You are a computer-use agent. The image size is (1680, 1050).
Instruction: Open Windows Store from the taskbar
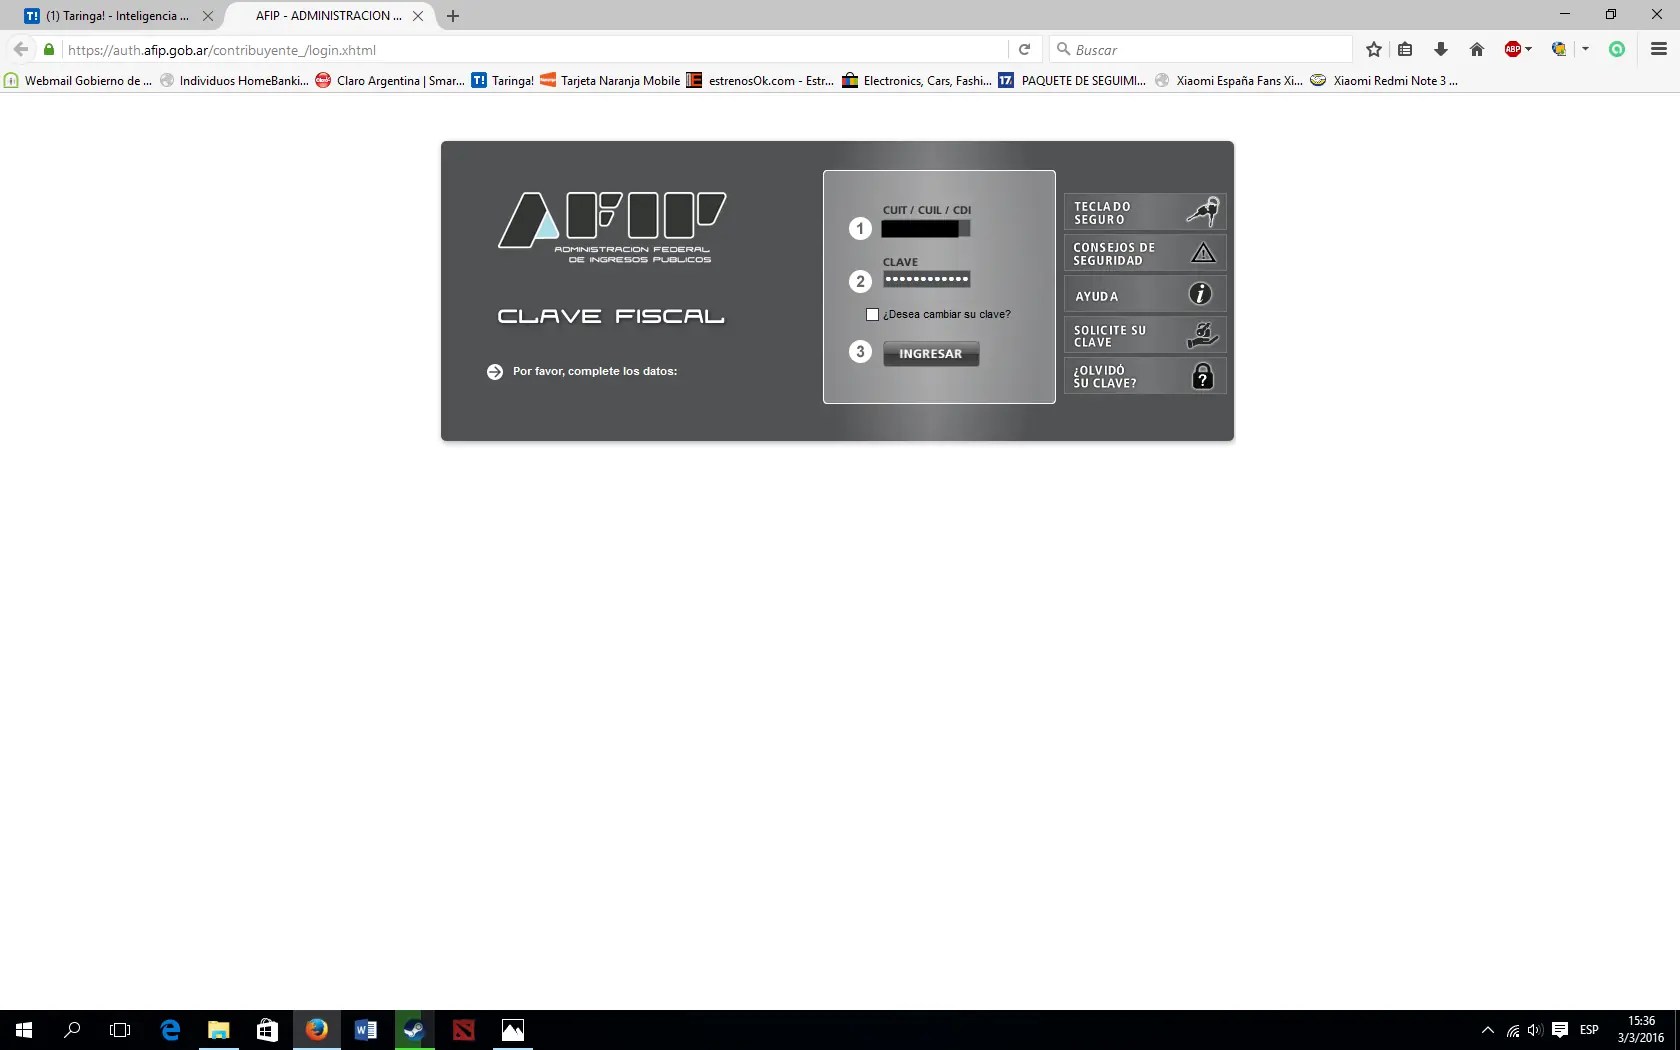267,1030
